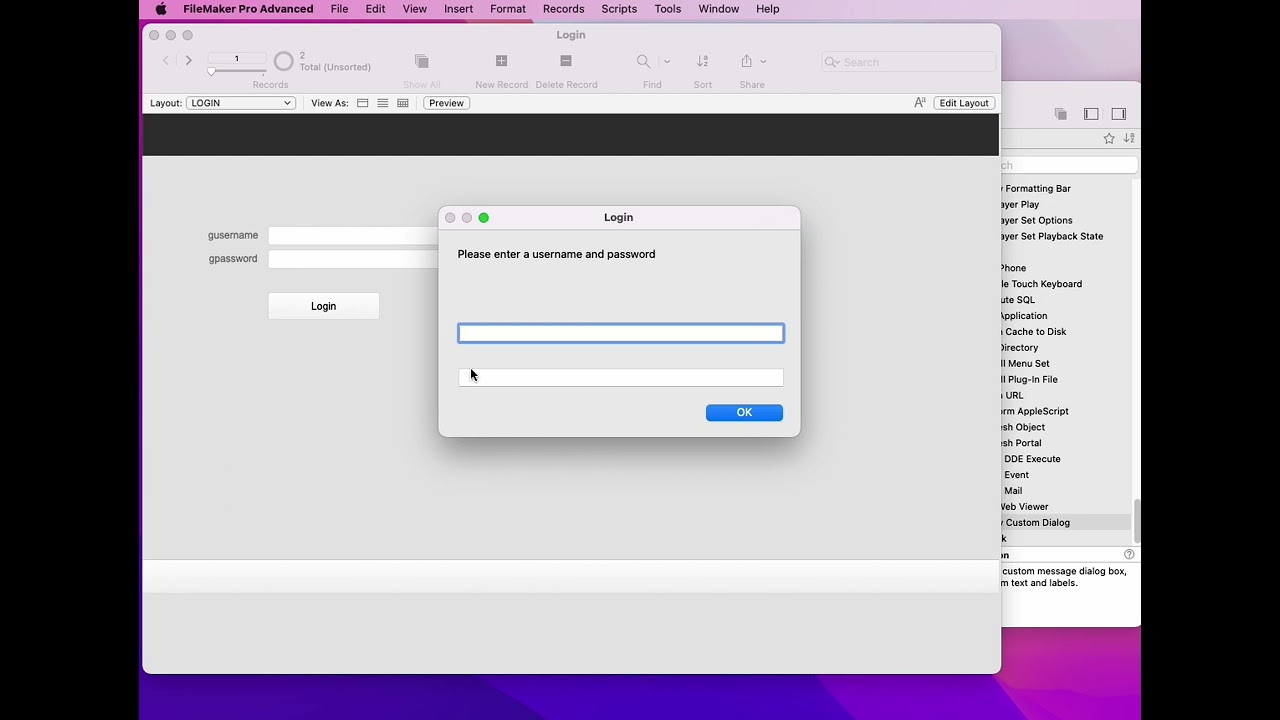This screenshot has width=1280, height=720.
Task: Click OK in the Login dialog
Action: click(744, 413)
